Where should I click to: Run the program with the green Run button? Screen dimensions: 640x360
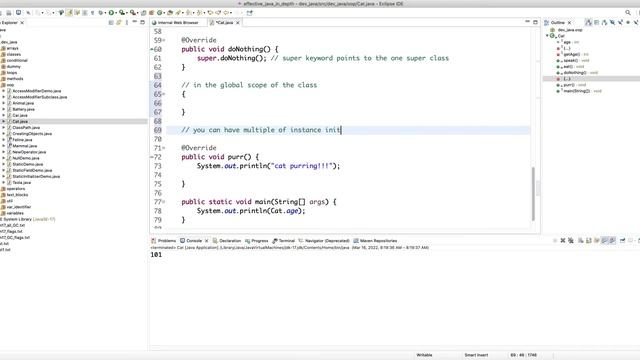[111, 13]
